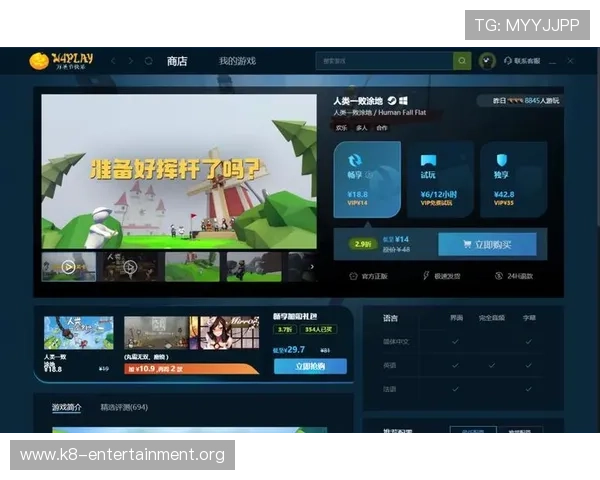Open the 商店 store tab
Image resolution: width=600 pixels, height=480 pixels.
point(177,61)
